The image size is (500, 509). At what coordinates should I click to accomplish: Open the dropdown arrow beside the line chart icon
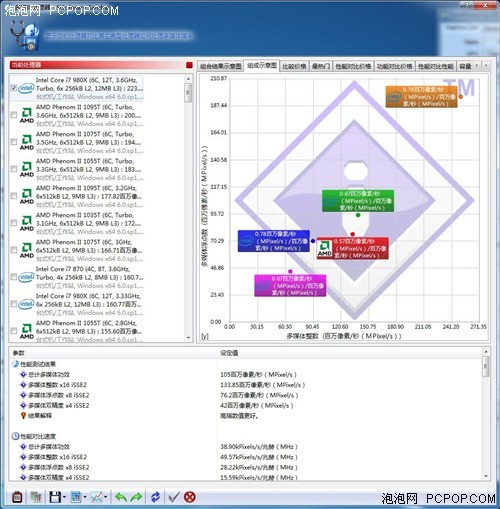[106, 497]
